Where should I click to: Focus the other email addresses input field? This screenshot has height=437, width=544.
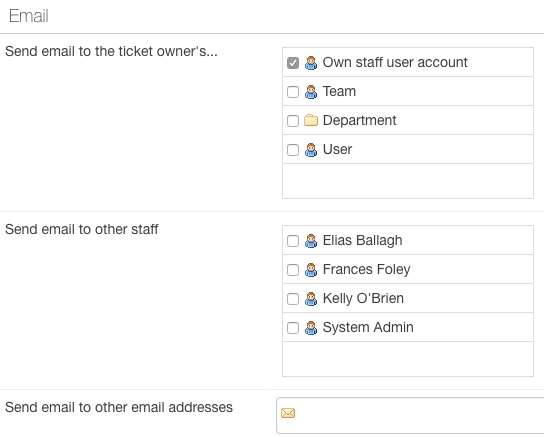click(410, 415)
